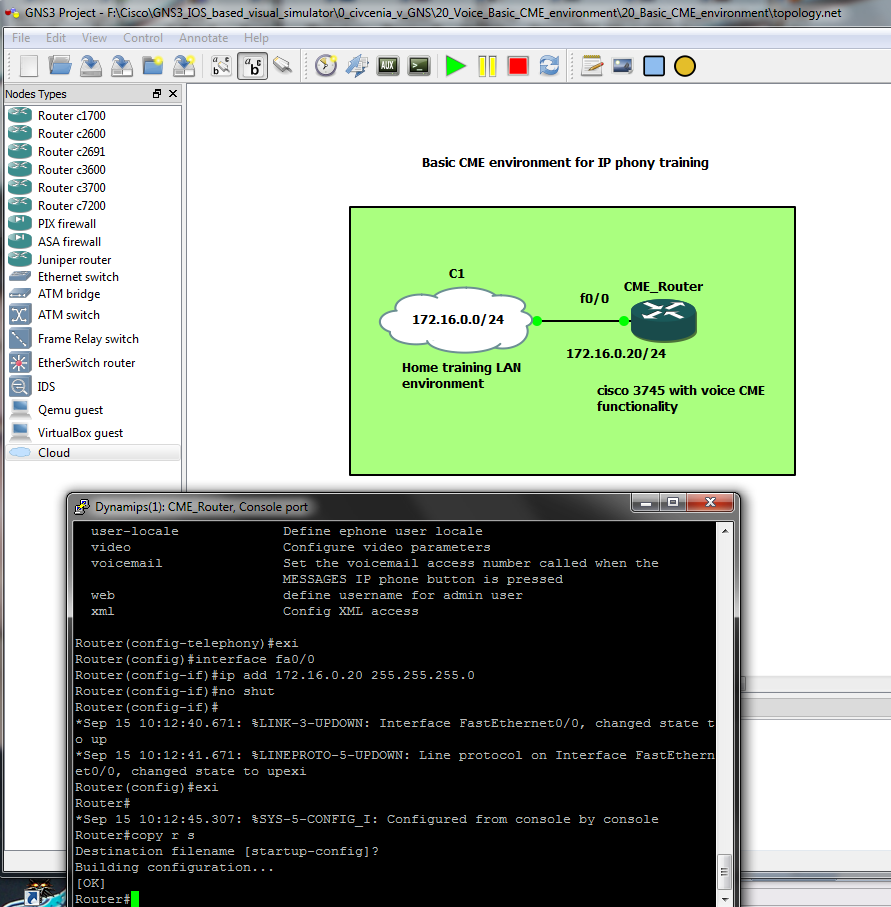891x907 pixels.
Task: Stop all devices with the red square
Action: click(518, 66)
